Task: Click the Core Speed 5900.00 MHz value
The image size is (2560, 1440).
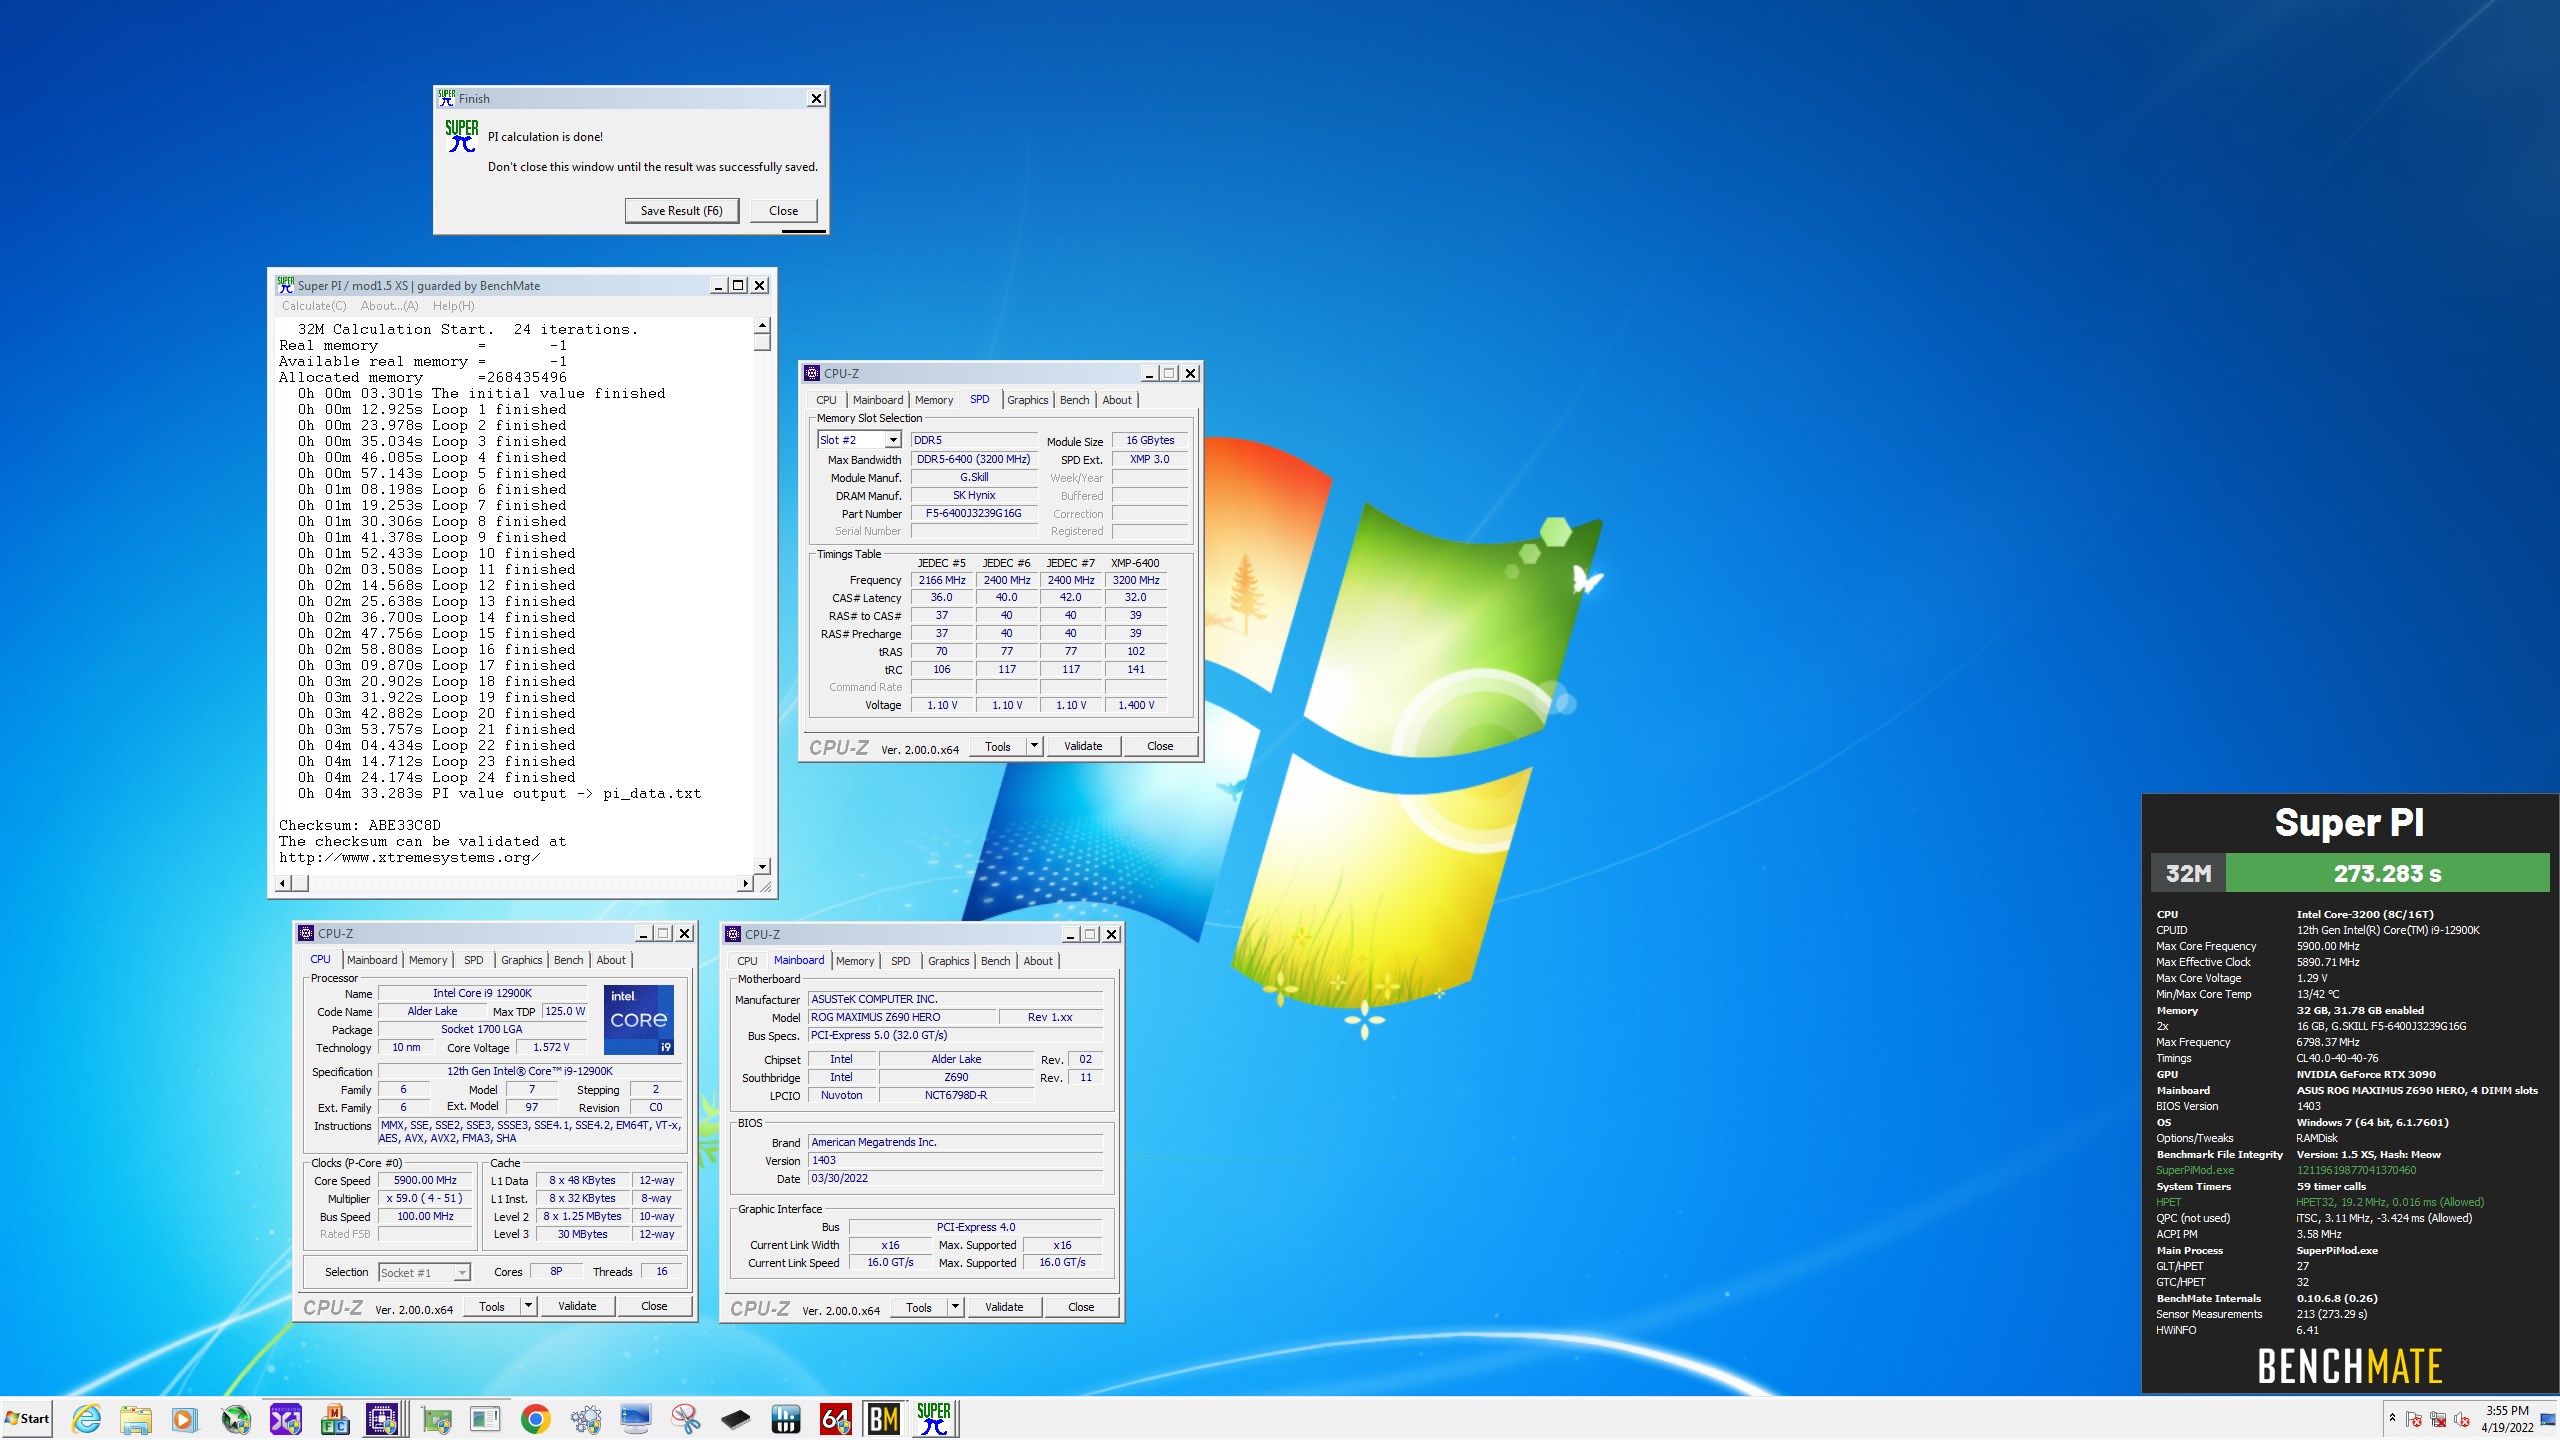Action: pyautogui.click(x=425, y=1181)
